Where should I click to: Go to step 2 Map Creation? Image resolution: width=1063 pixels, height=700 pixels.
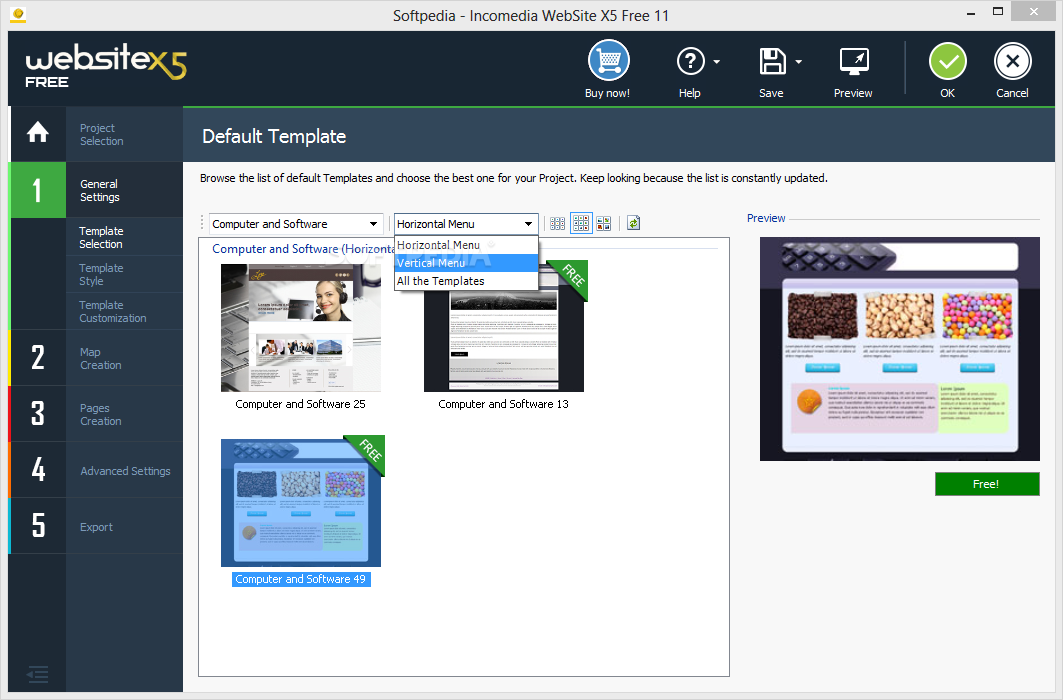coord(96,358)
